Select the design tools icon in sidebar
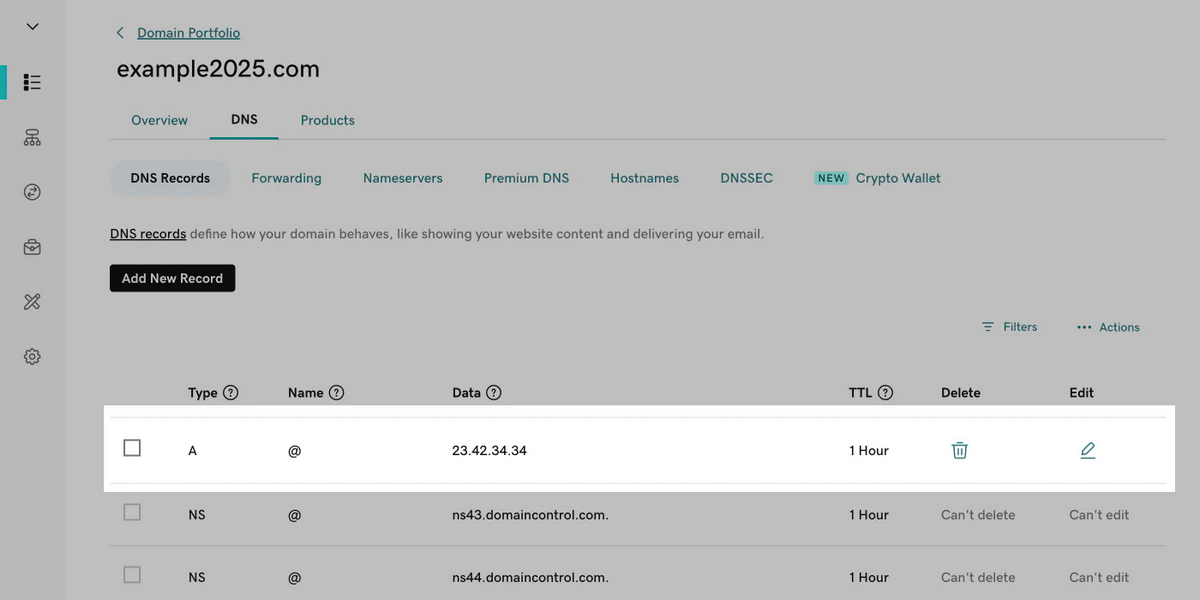The image size is (1200, 600). [x=32, y=302]
